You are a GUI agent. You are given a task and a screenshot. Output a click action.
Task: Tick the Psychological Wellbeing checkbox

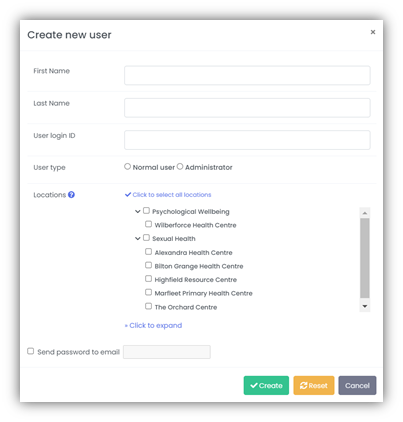(146, 211)
